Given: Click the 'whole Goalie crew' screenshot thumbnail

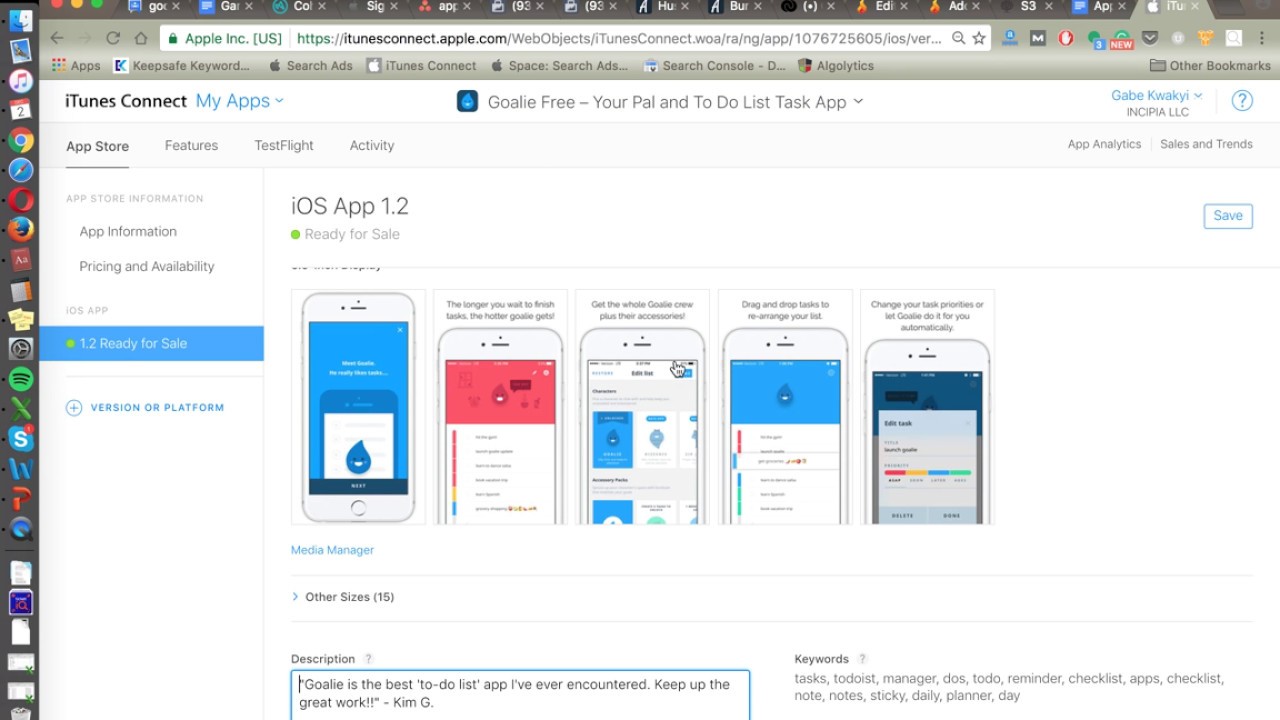Looking at the screenshot, I should (642, 407).
